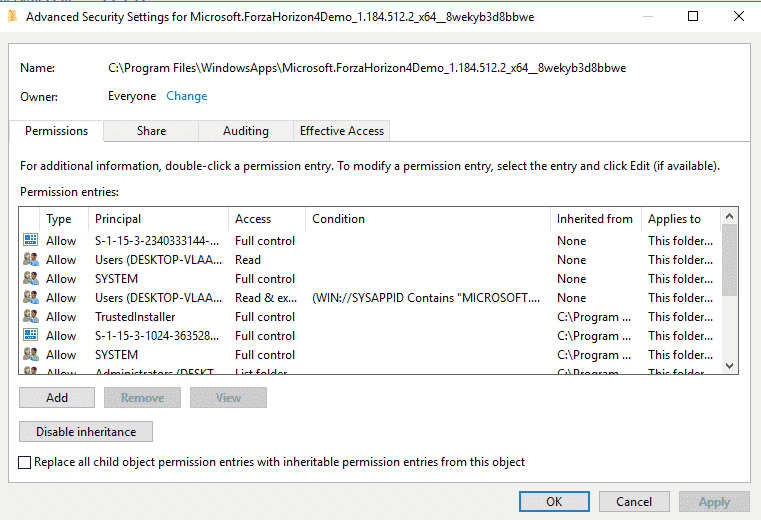The width and height of the screenshot is (761, 520).
Task: Select the S-1-15-3-1024-363528 principal entry
Action: pyautogui.click(x=157, y=335)
